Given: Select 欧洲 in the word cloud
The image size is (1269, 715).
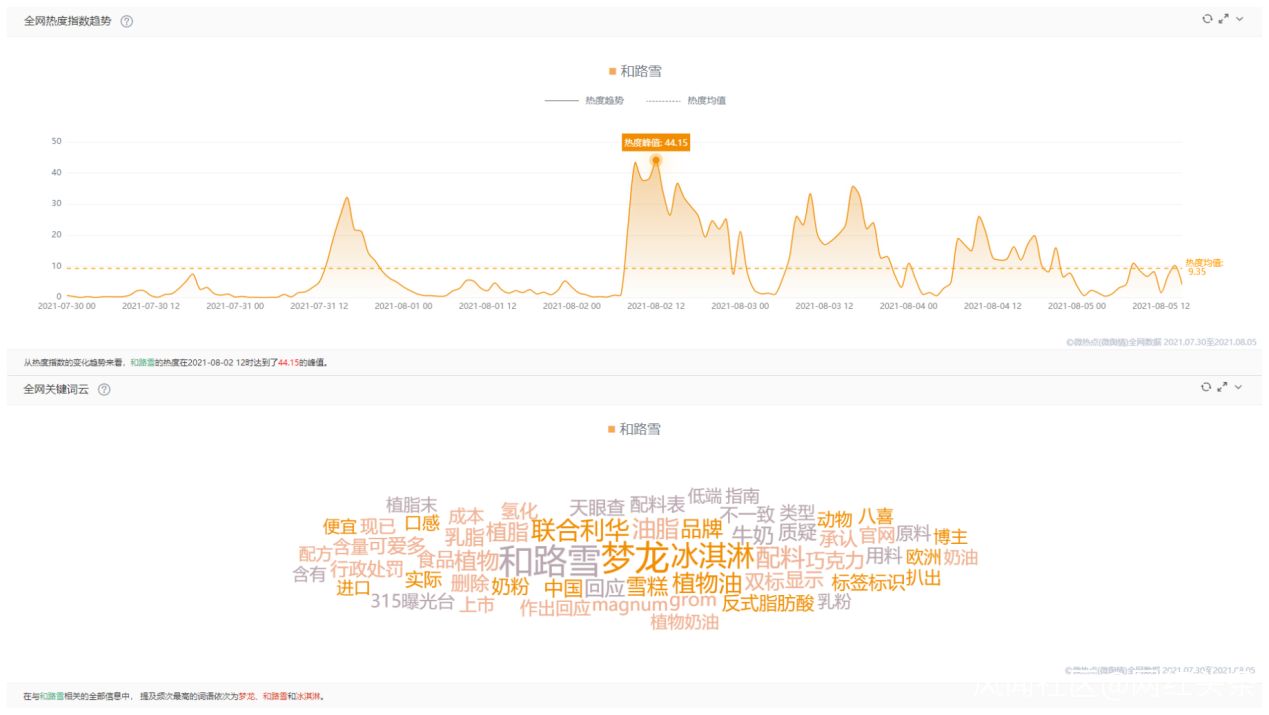Looking at the screenshot, I should pyautogui.click(x=924, y=557).
